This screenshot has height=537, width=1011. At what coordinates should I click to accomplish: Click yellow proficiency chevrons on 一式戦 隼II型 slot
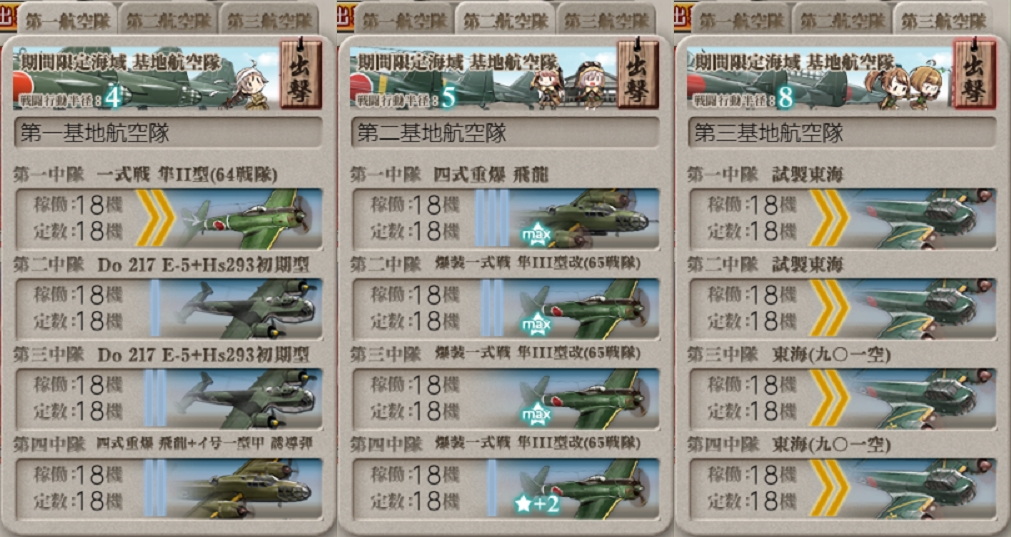tap(155, 219)
